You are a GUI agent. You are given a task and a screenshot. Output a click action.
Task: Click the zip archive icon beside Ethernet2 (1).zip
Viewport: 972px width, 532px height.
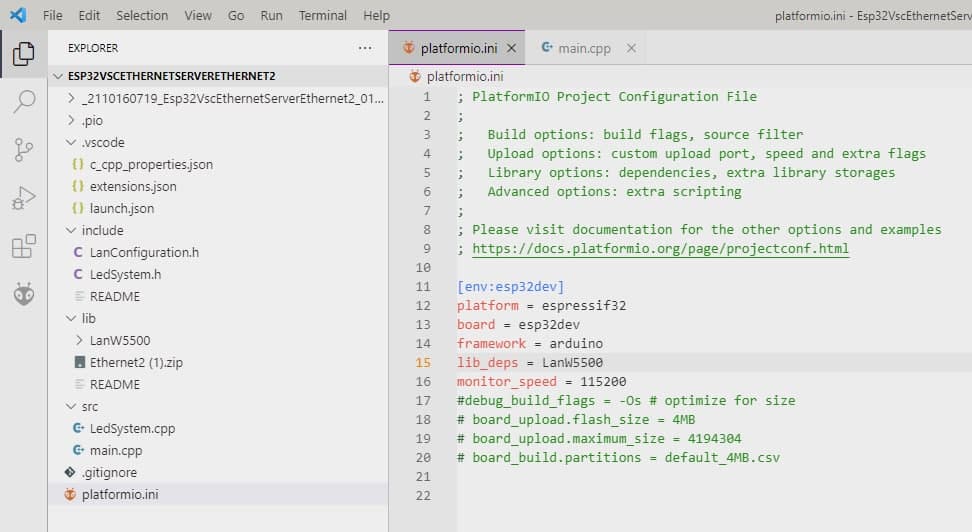pyautogui.click(x=79, y=362)
